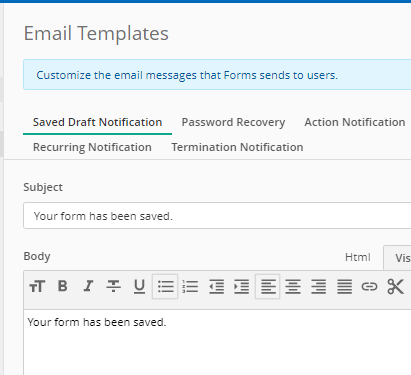This screenshot has width=411, height=375.
Task: Increase indent of the paragraph
Action: (242, 286)
